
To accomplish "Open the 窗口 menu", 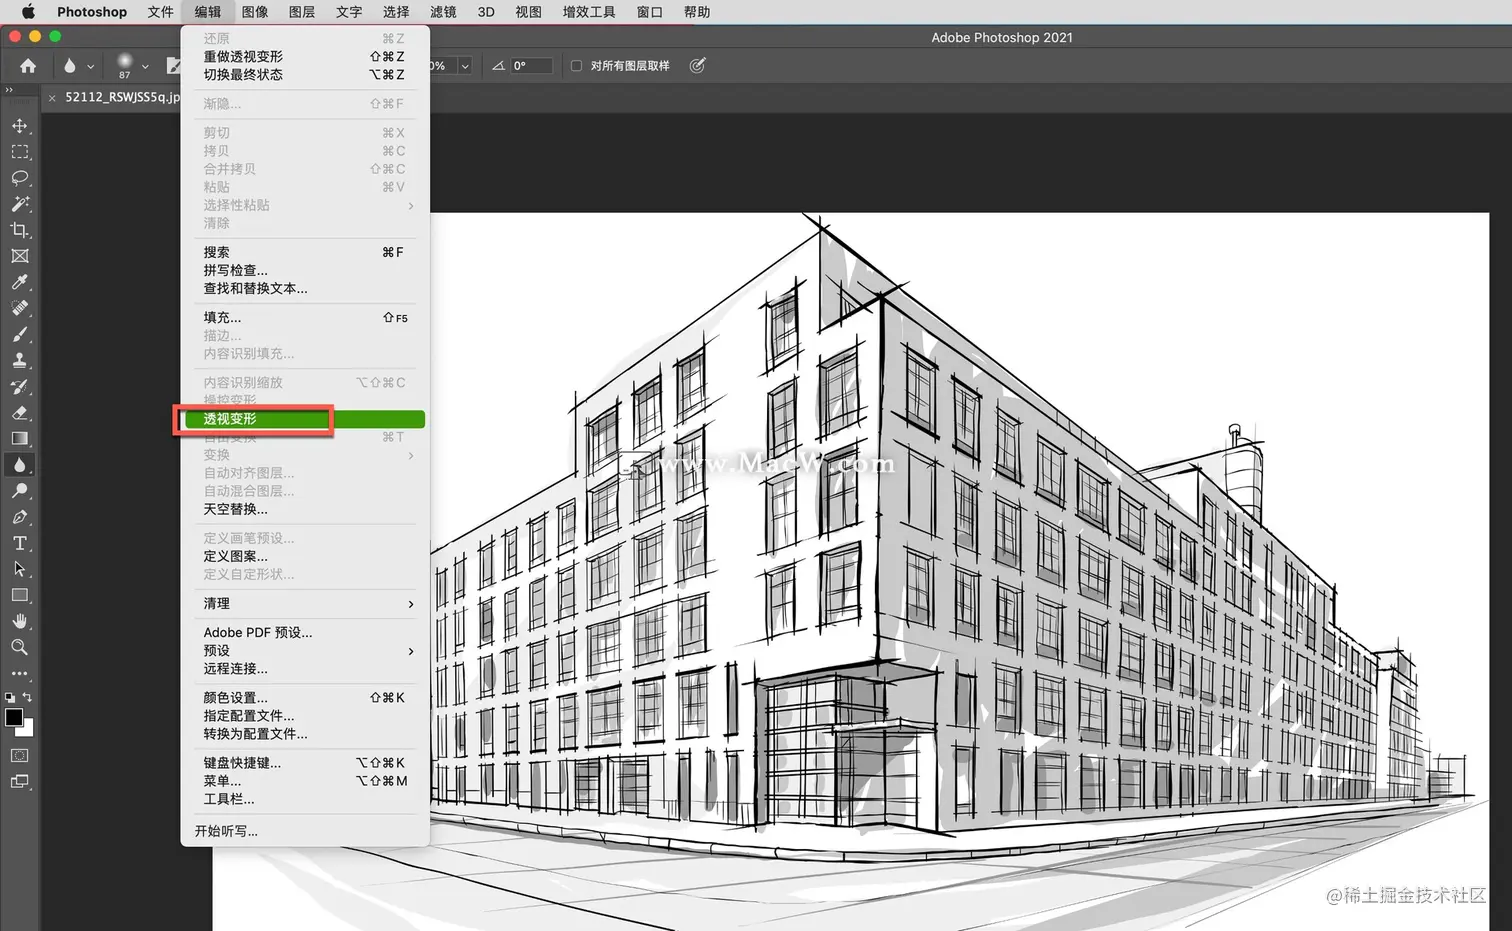I will 650,12.
